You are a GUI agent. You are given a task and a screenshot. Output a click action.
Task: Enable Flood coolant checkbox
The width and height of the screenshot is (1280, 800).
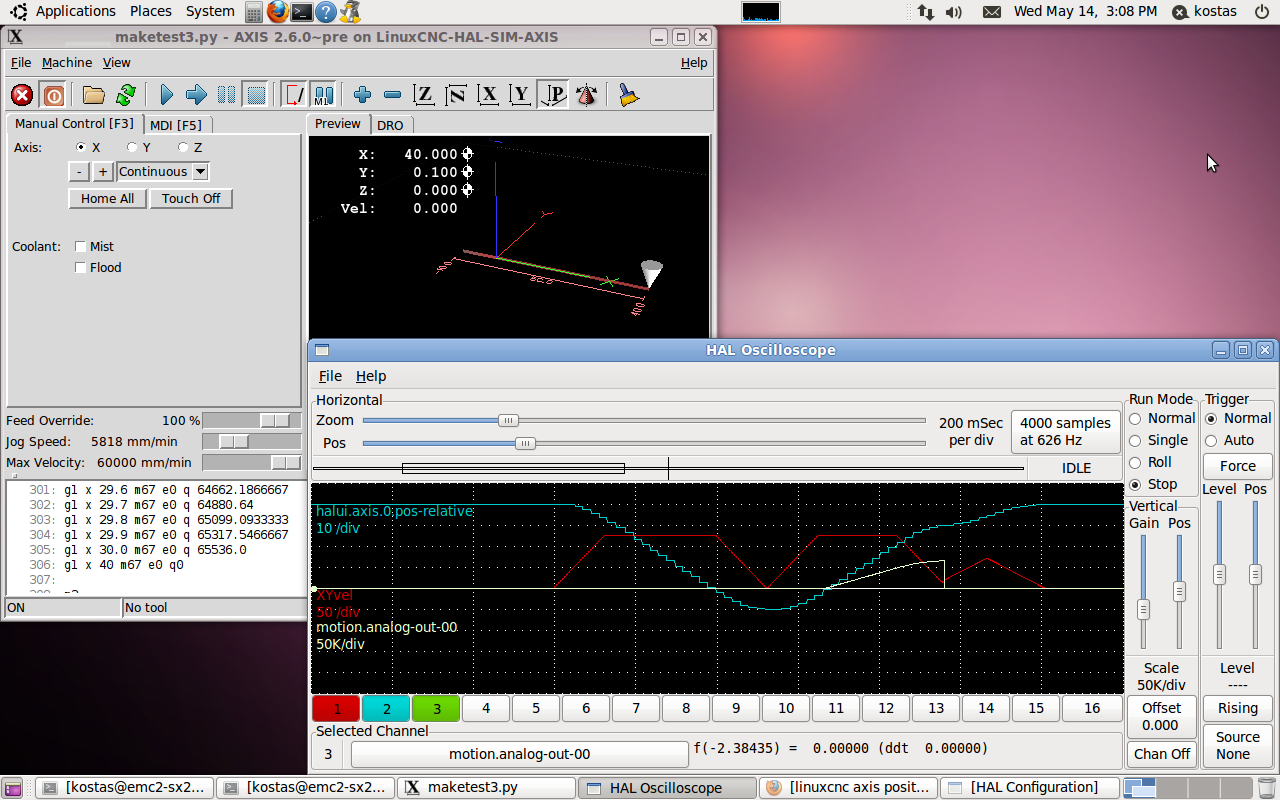click(81, 268)
